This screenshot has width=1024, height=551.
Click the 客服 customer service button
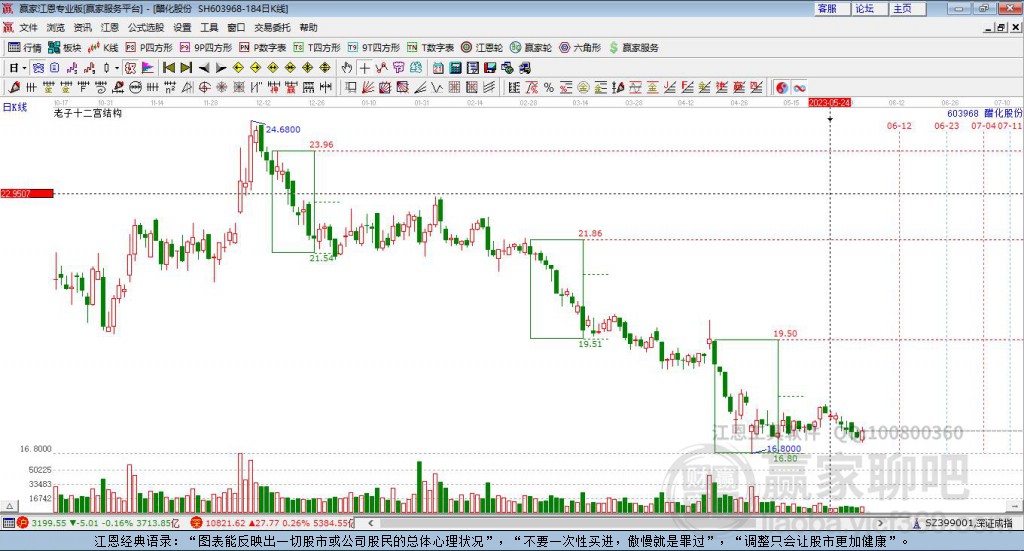[832, 8]
